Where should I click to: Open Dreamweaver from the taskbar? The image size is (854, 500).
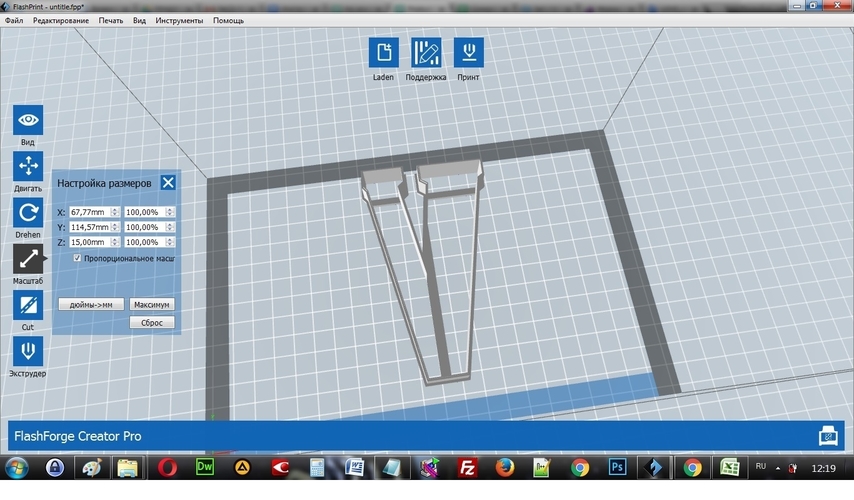[205, 467]
